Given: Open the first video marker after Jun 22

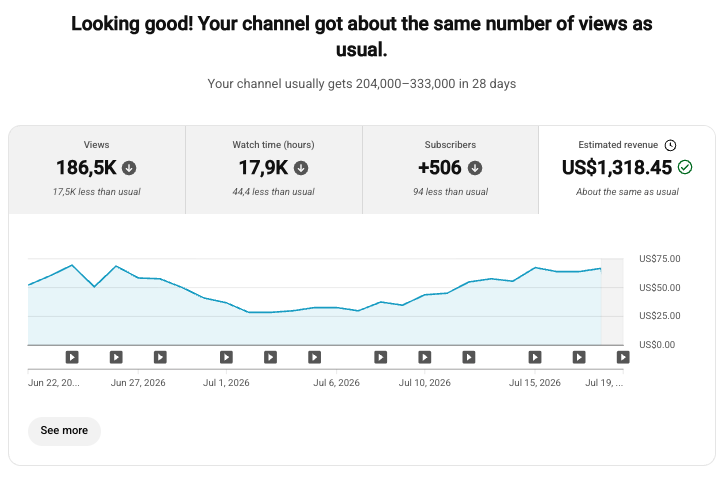Looking at the screenshot, I should 72,357.
